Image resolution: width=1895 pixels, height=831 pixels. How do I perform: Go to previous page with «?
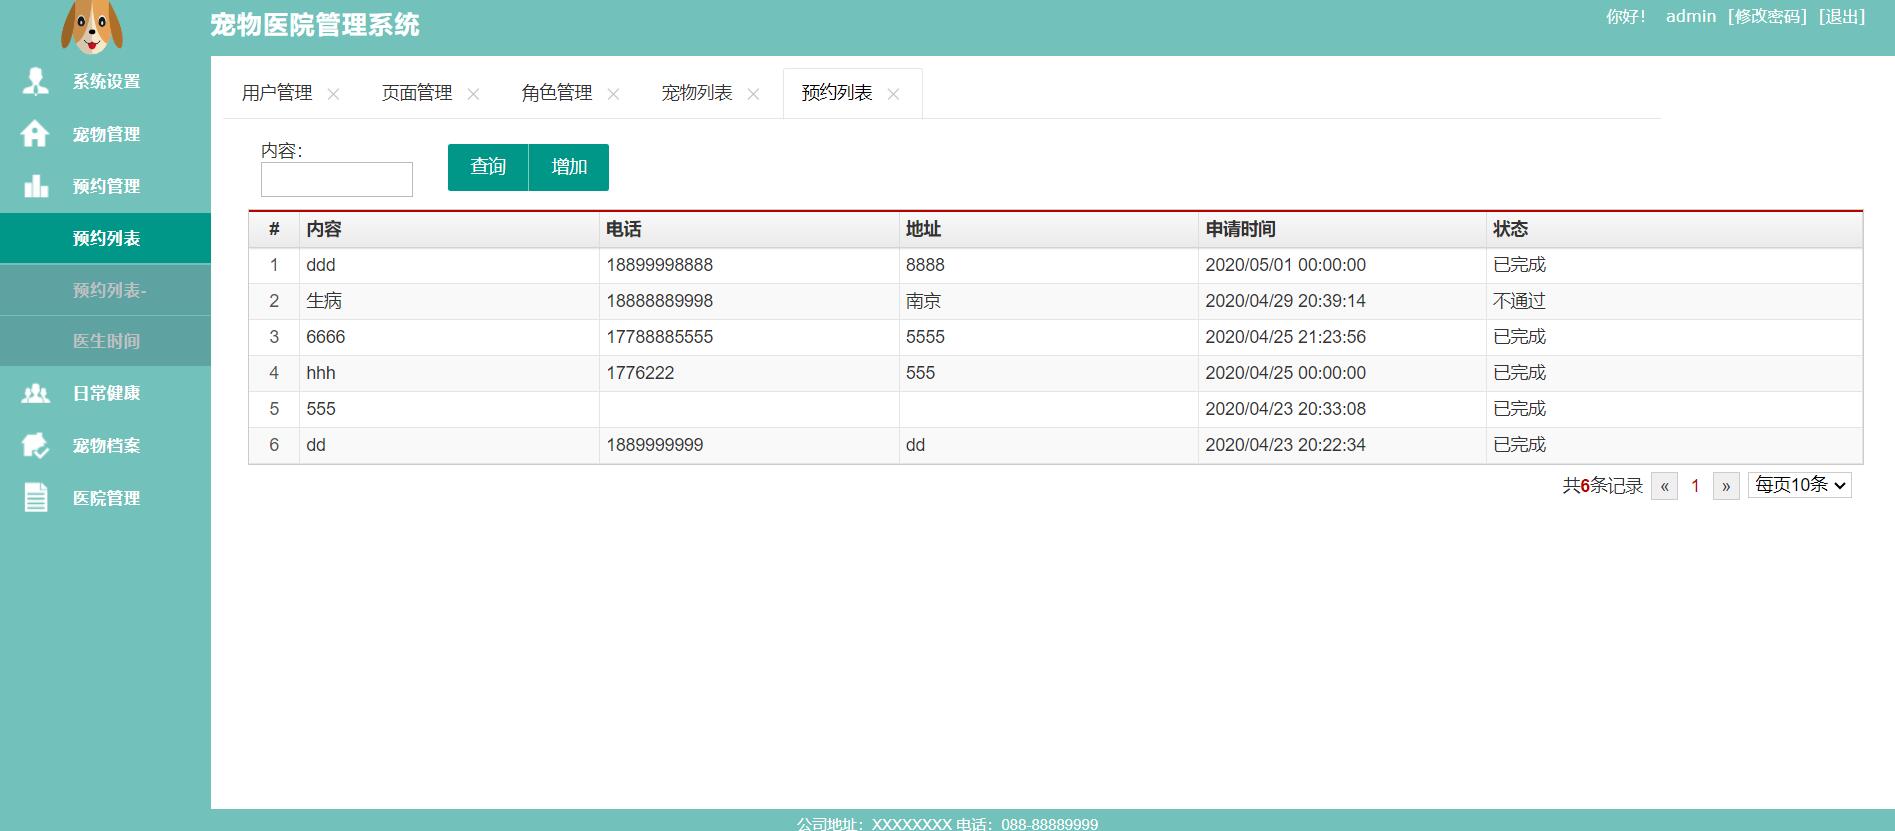click(1664, 486)
